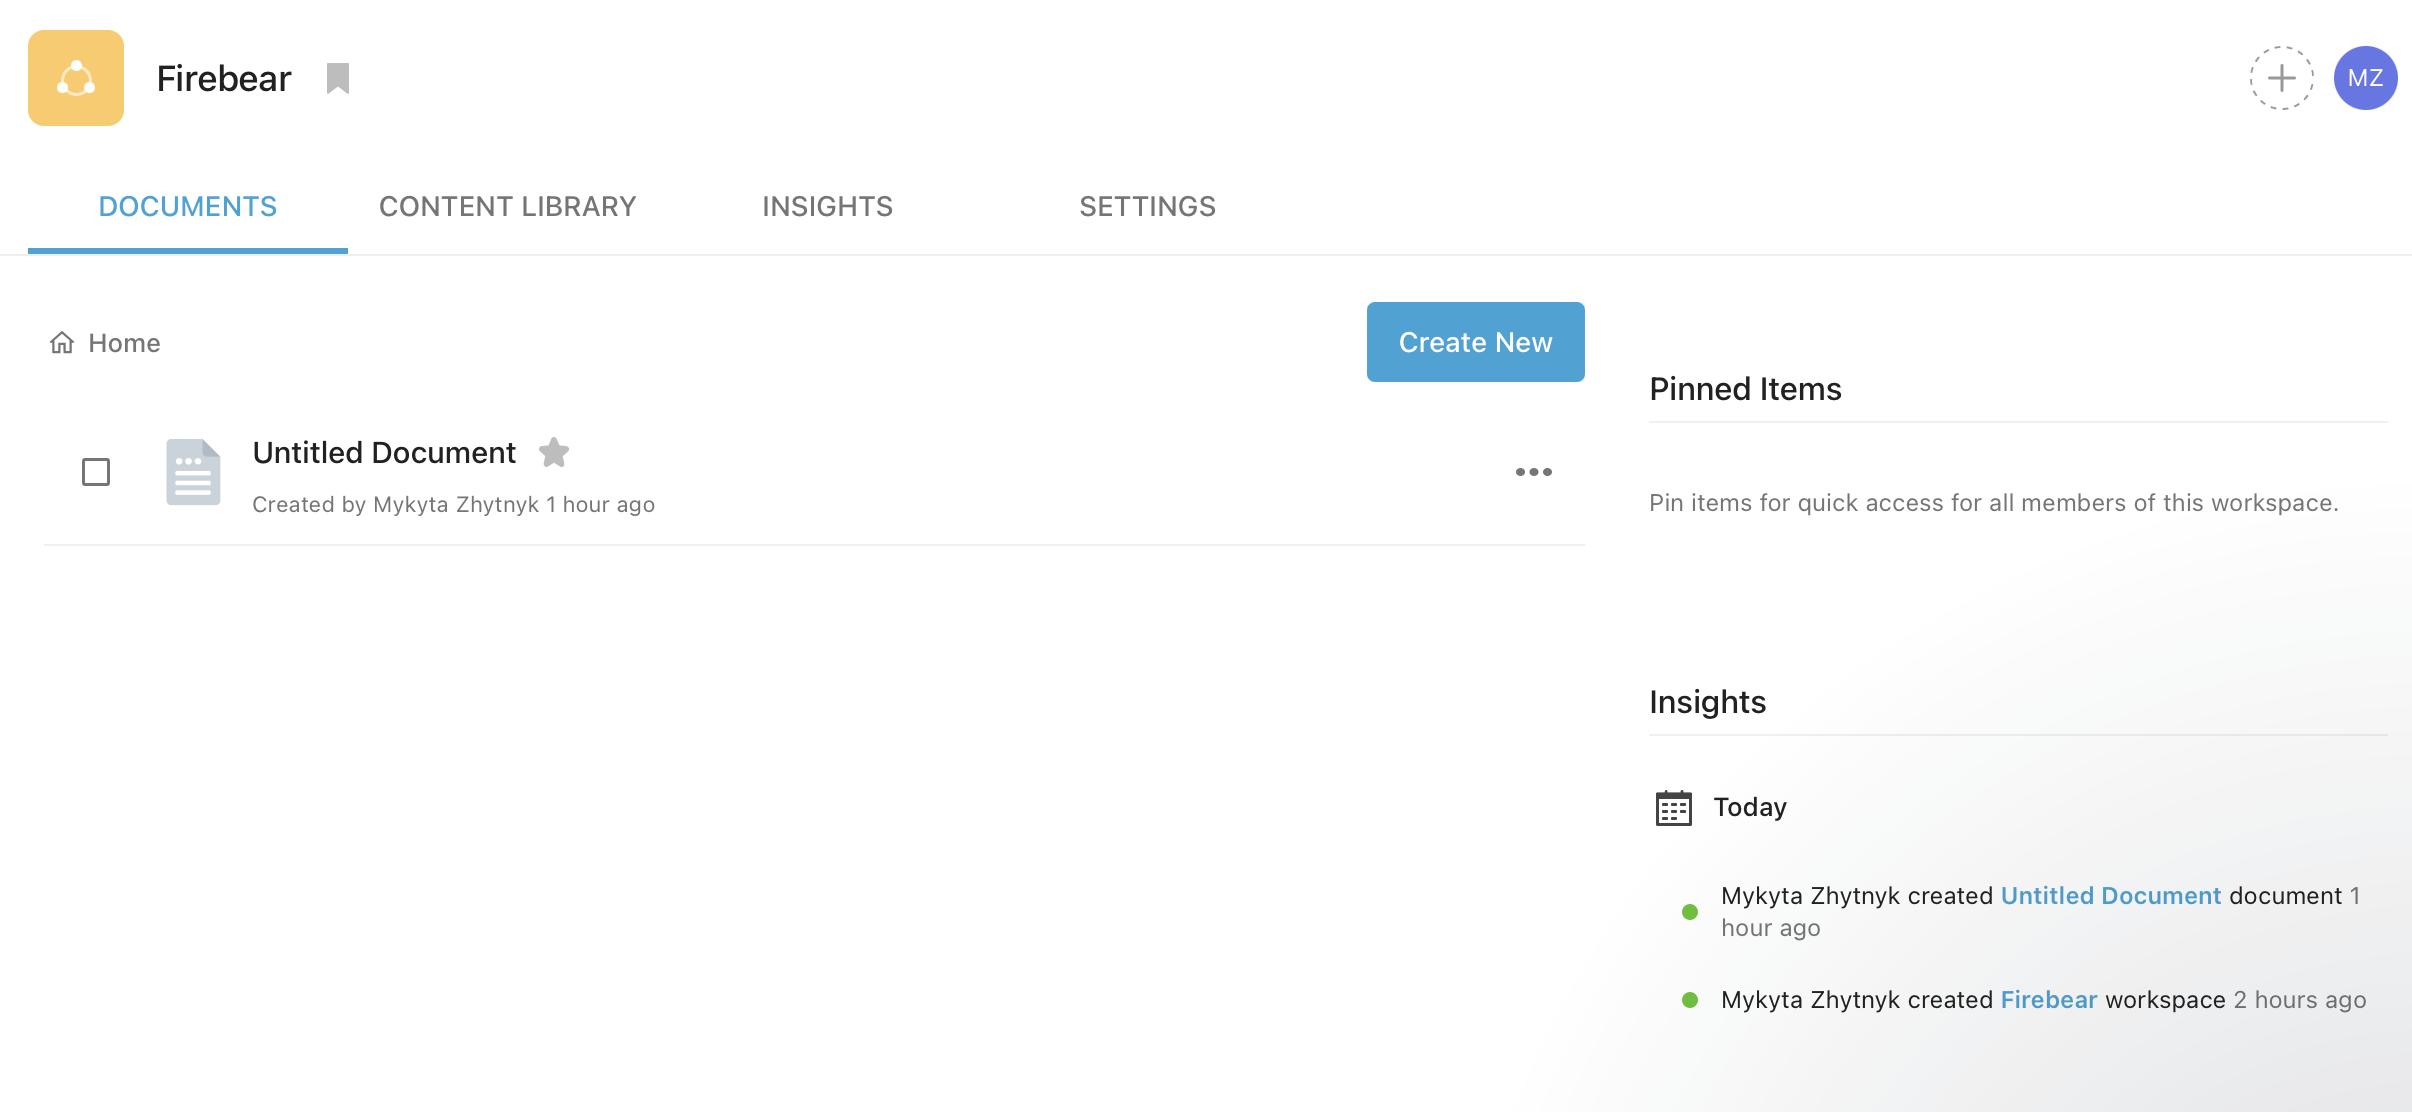This screenshot has height=1112, width=2412.
Task: Click the dashed plus add member icon
Action: 2281,78
